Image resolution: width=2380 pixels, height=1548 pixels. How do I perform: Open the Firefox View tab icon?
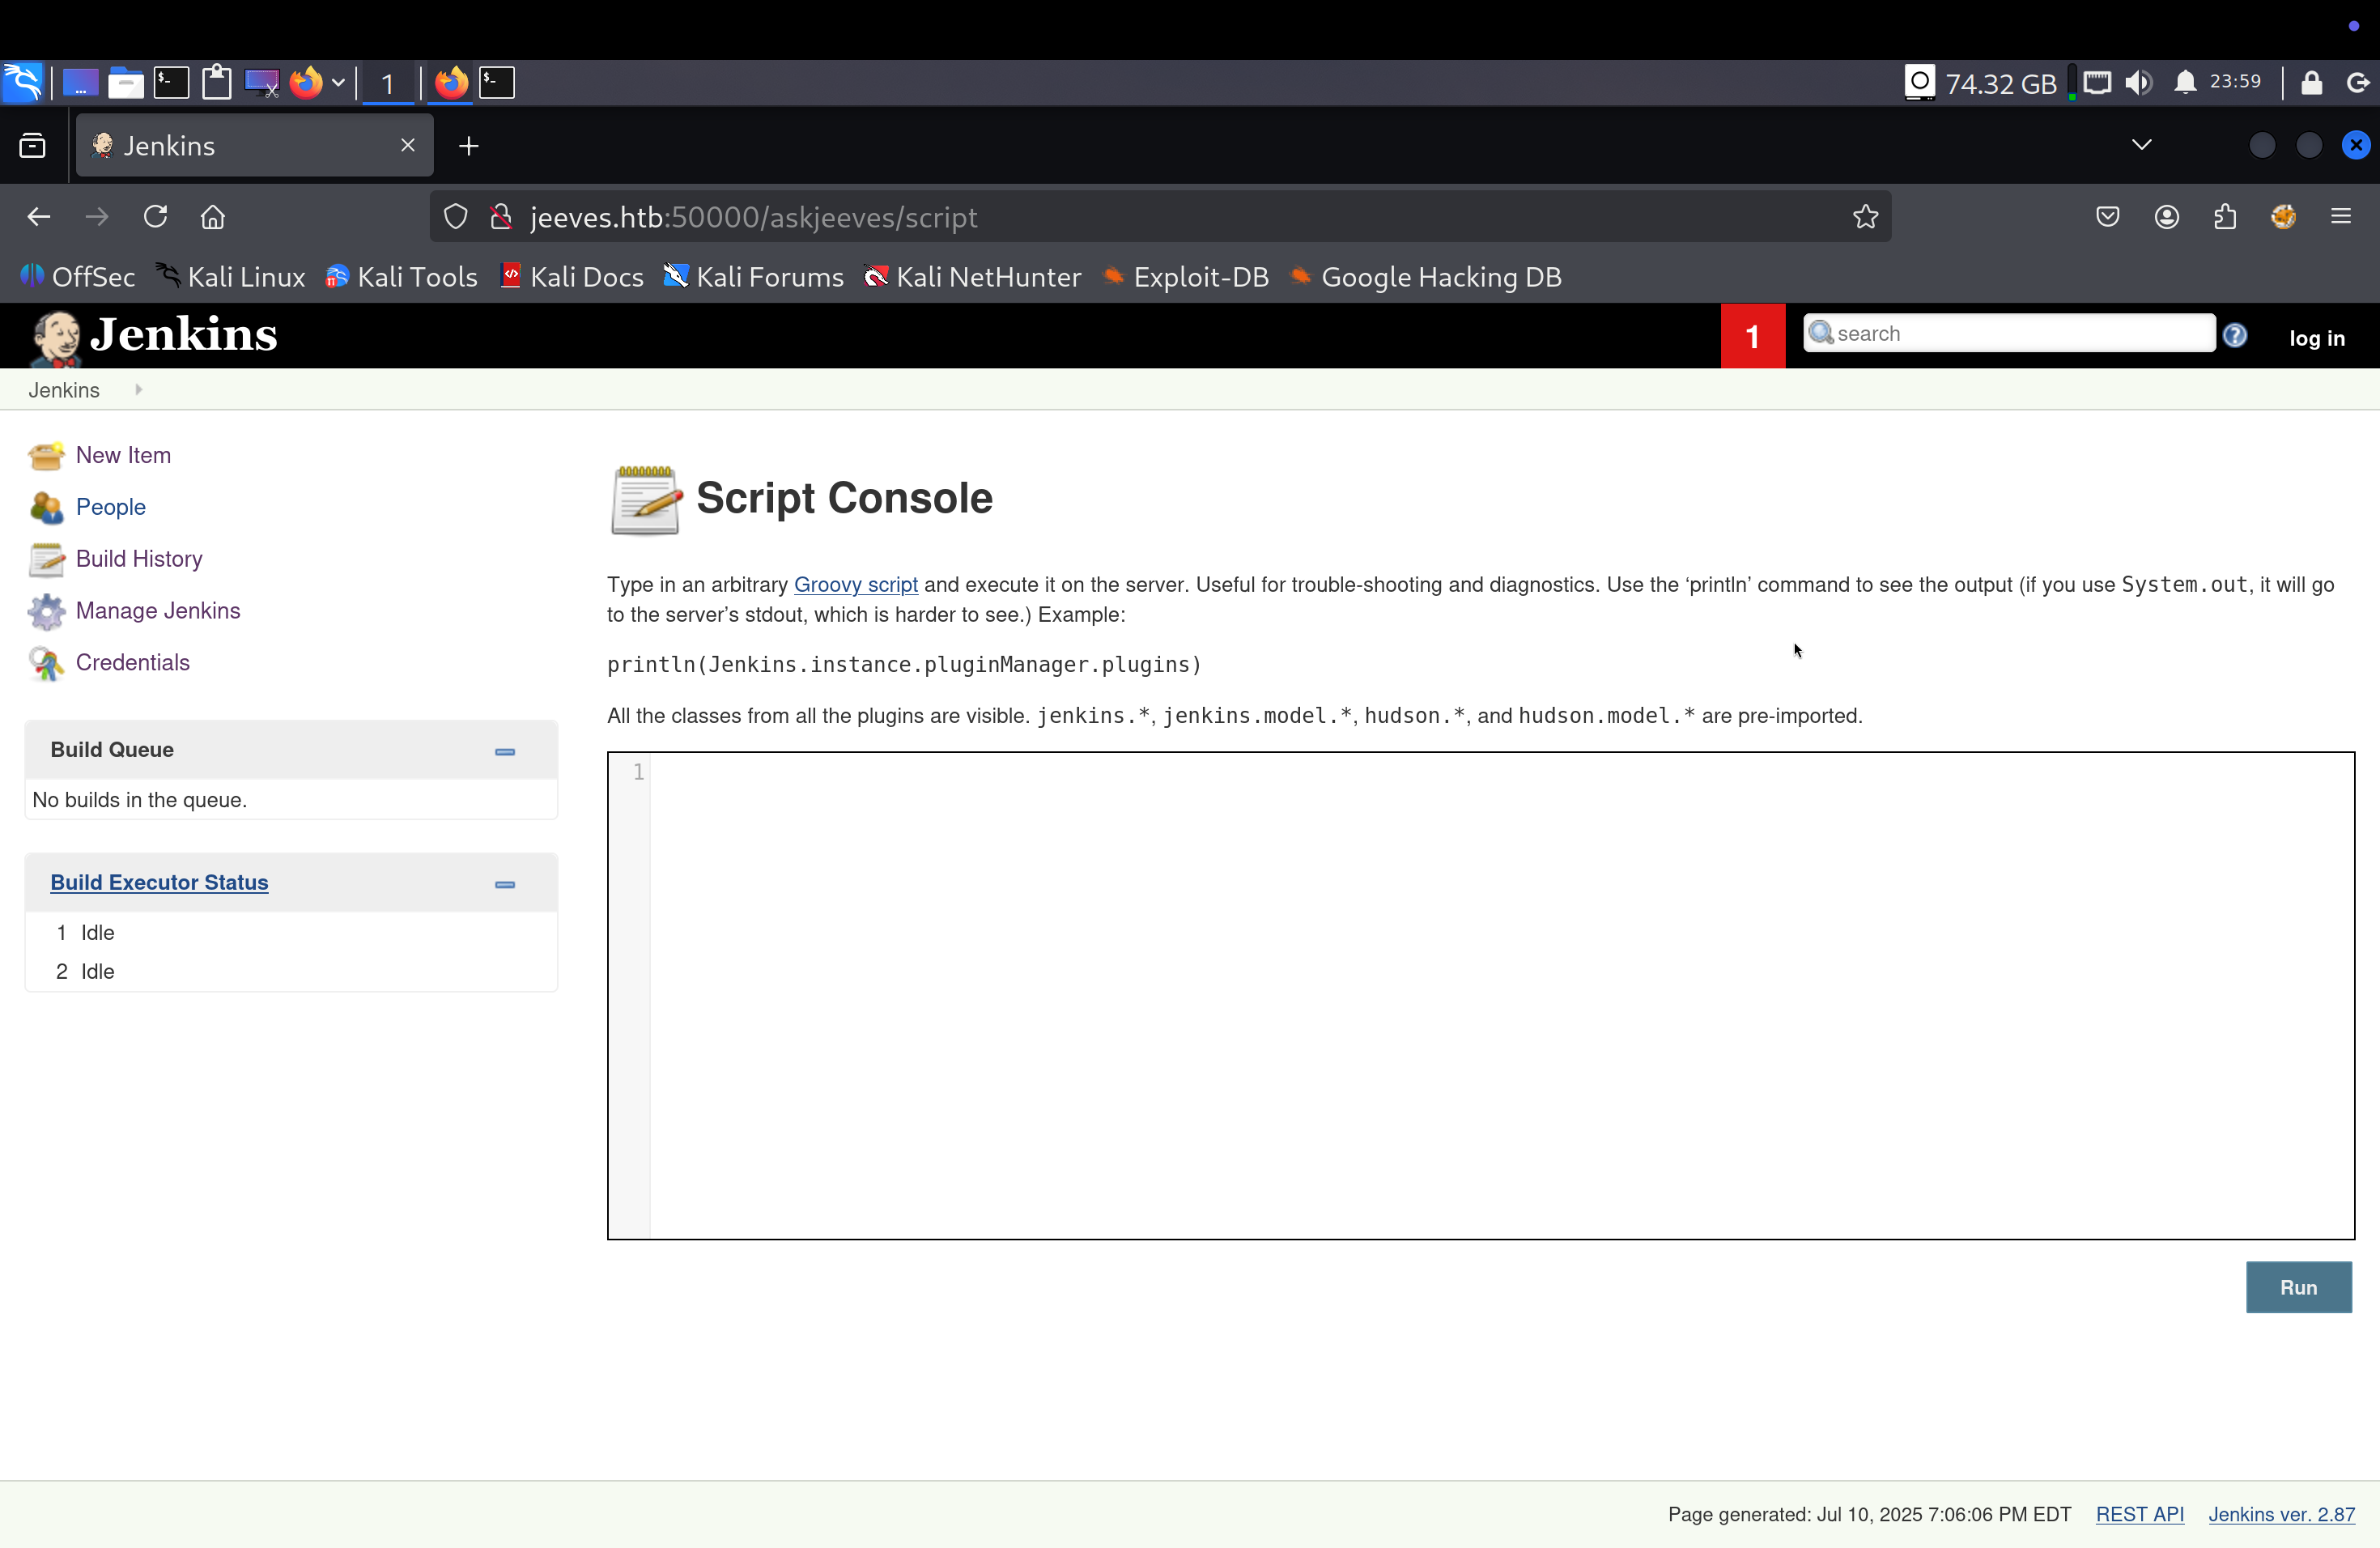(32, 146)
